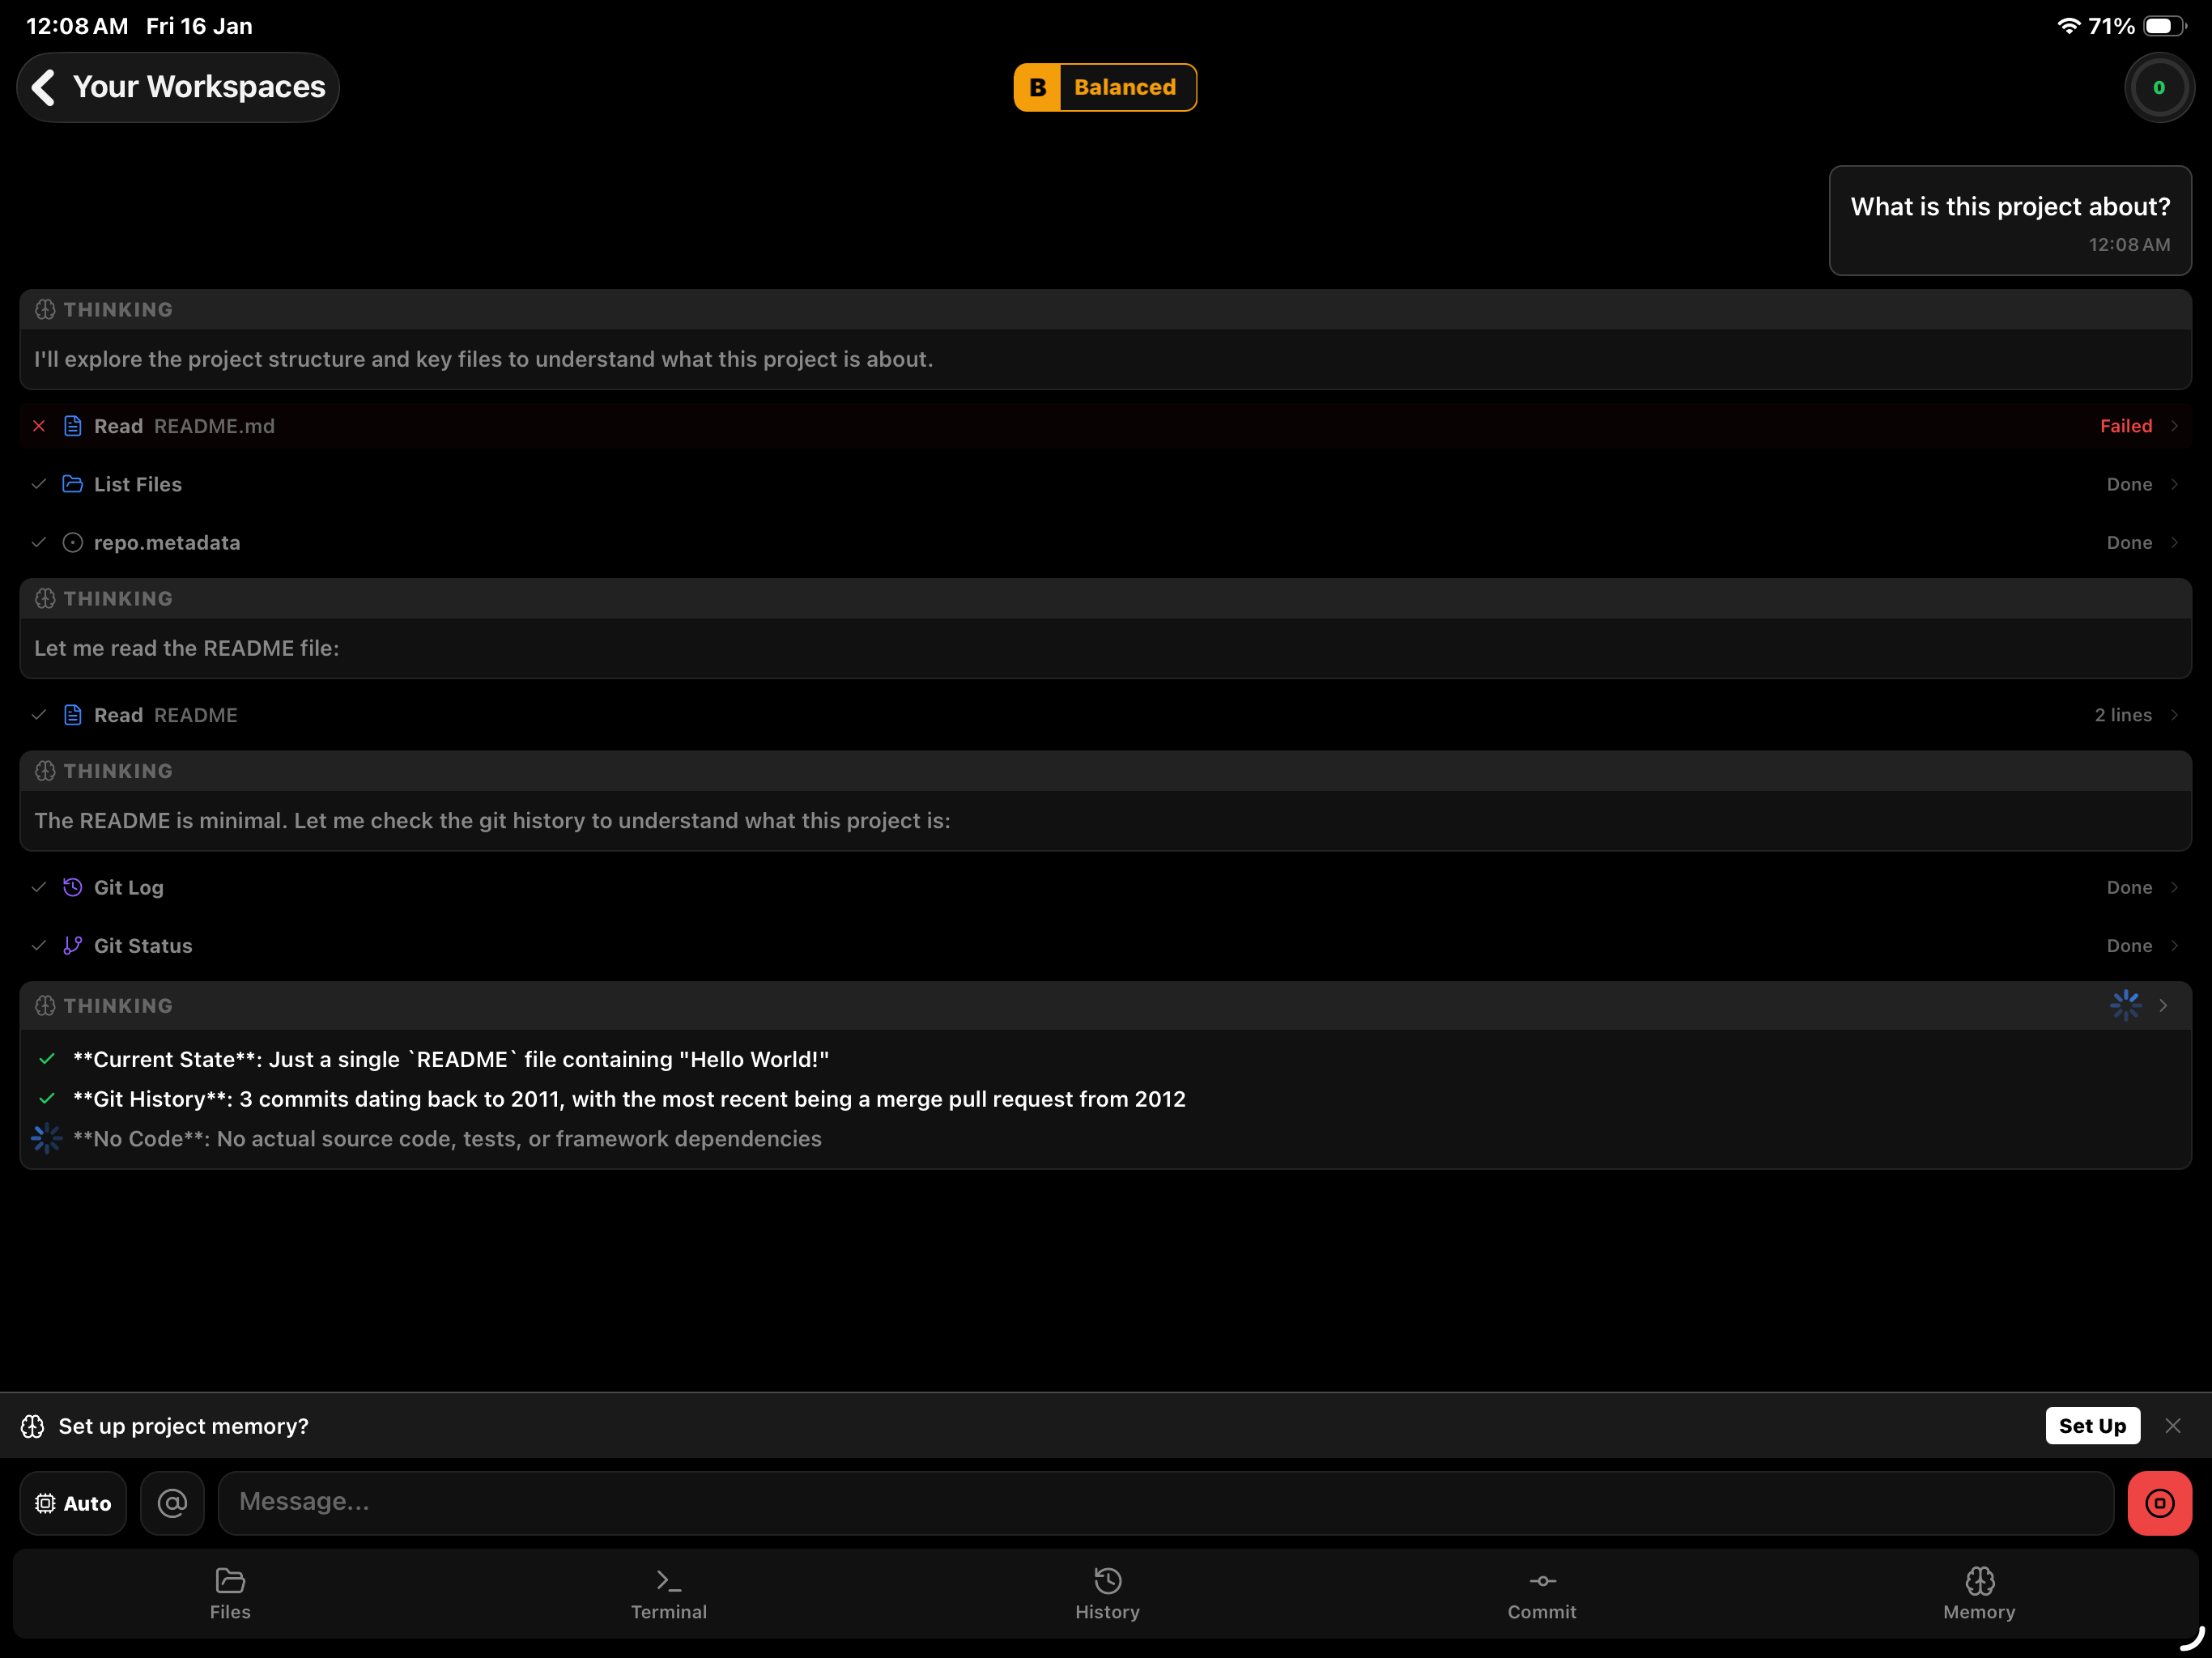Expand the Read README 2 lines row
2212x1658 pixels.
click(x=1106, y=715)
